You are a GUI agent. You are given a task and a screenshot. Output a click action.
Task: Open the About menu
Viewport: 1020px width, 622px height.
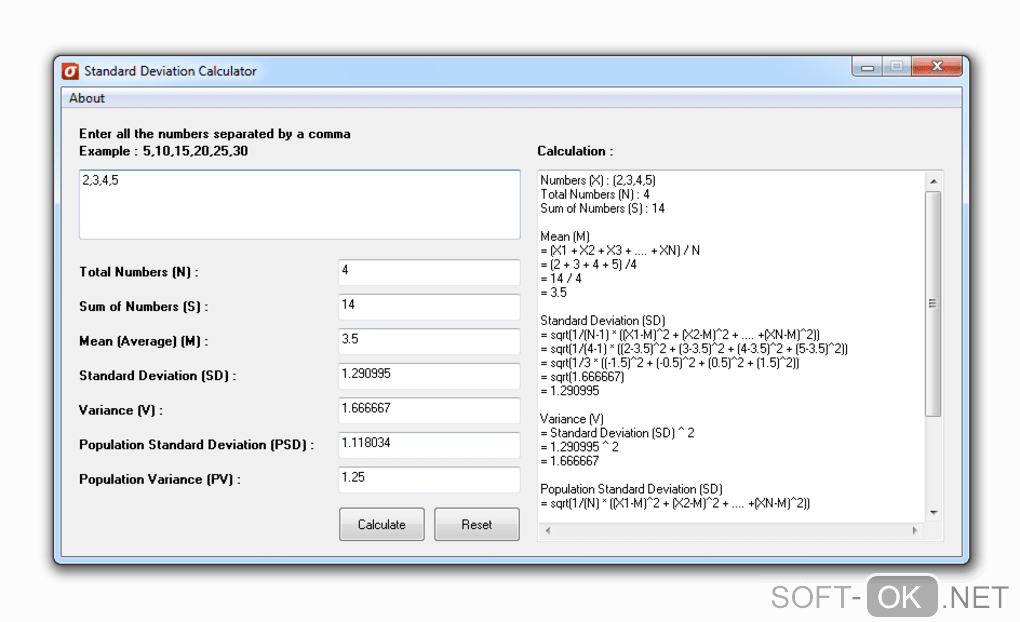click(x=87, y=98)
